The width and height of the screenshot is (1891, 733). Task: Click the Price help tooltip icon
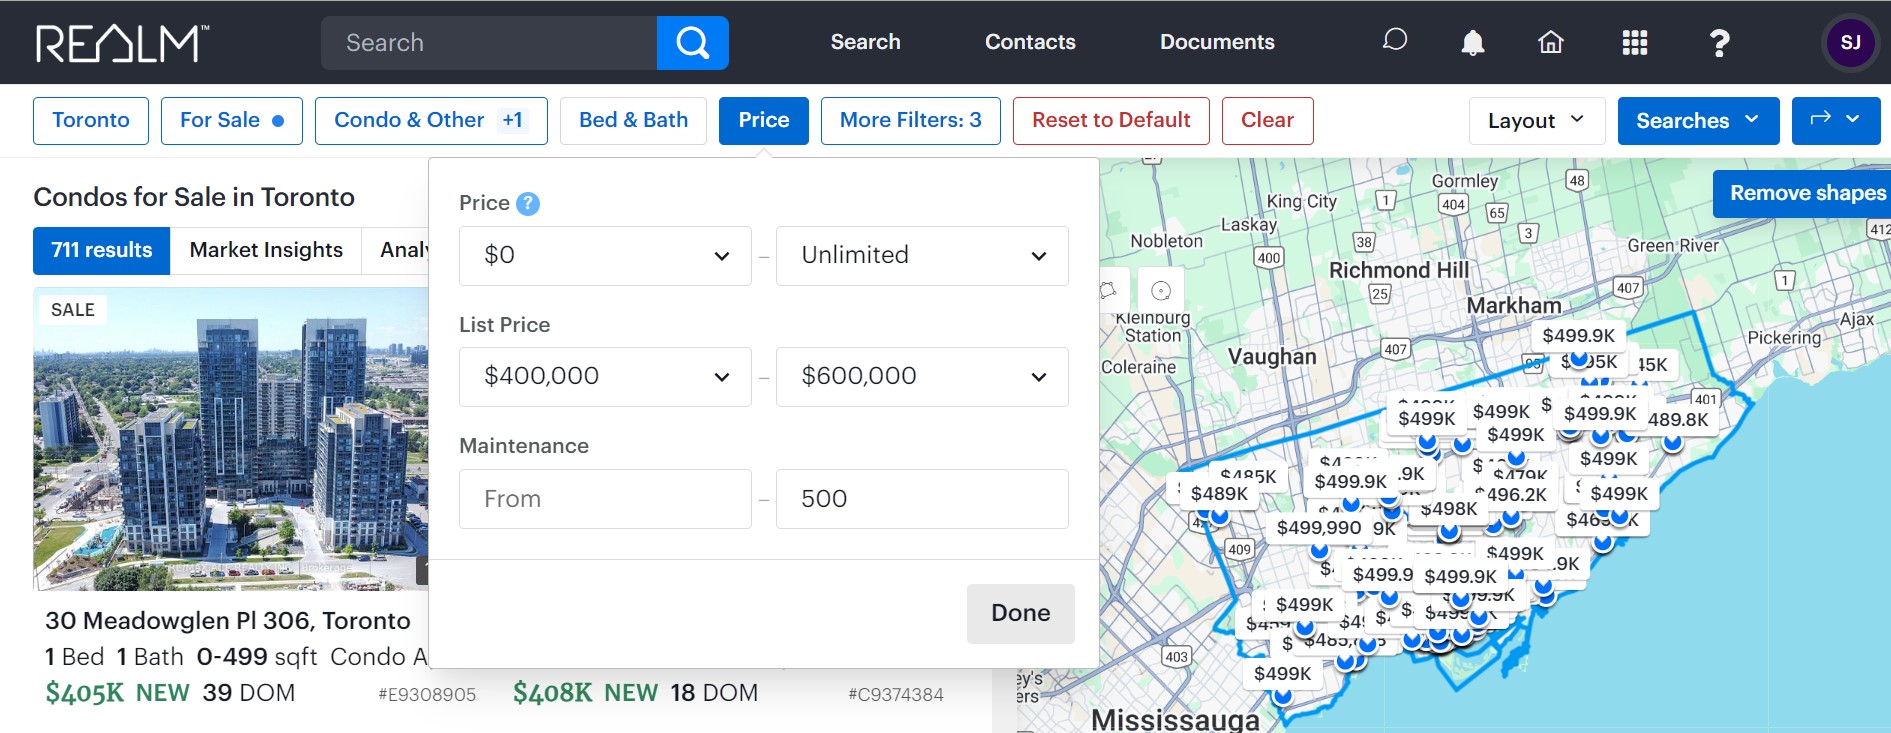point(528,204)
